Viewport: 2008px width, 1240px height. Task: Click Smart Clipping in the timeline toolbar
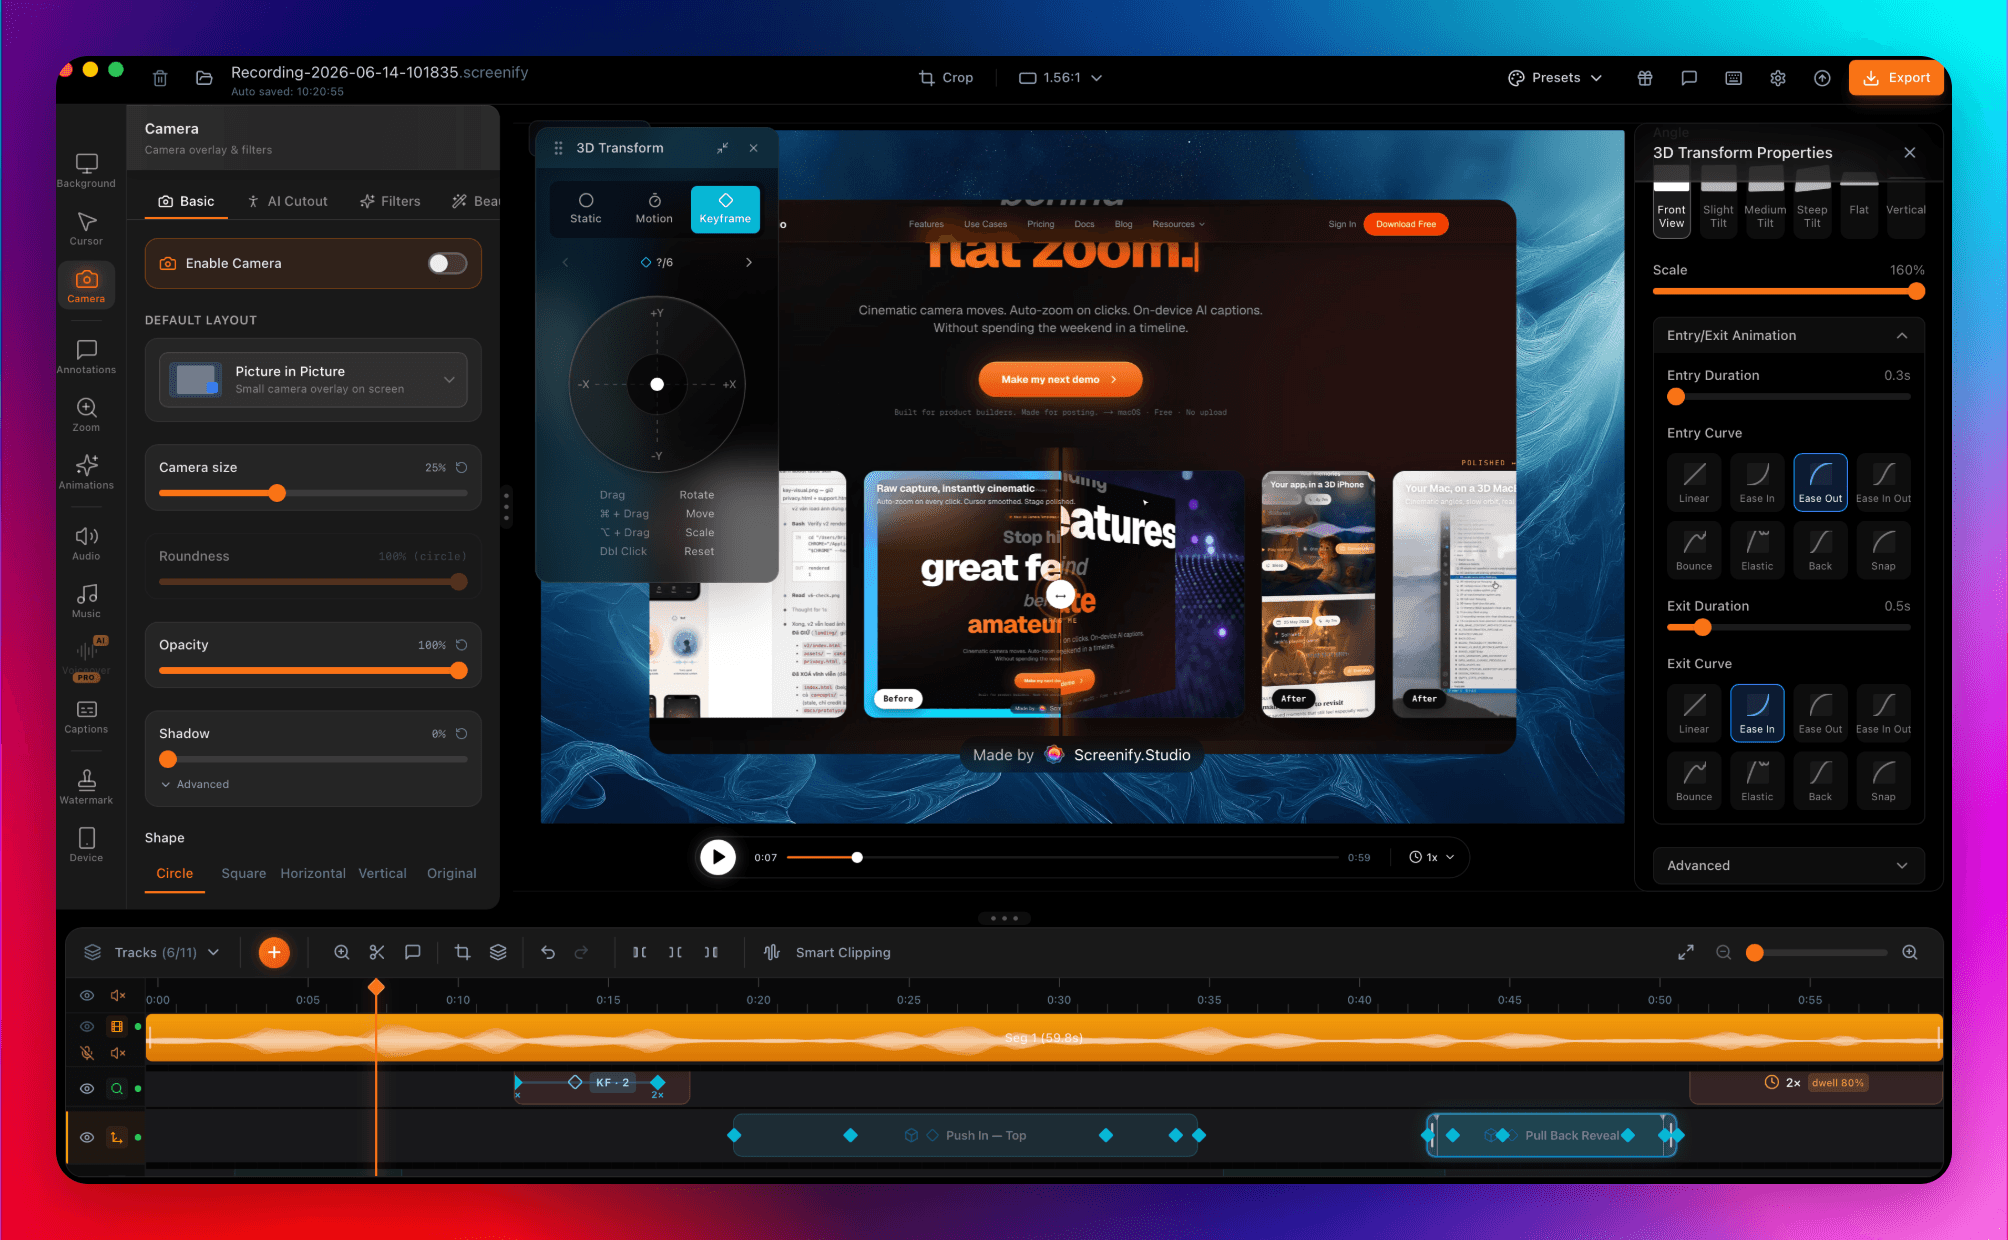[827, 952]
